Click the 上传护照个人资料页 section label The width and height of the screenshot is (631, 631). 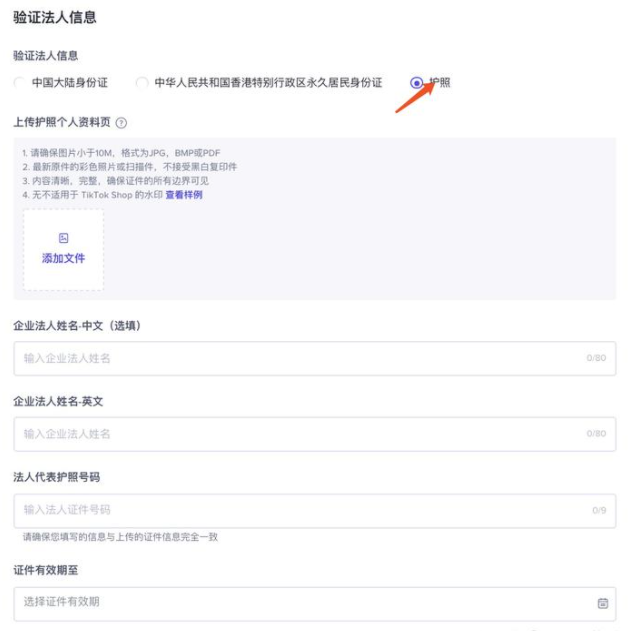pos(62,122)
